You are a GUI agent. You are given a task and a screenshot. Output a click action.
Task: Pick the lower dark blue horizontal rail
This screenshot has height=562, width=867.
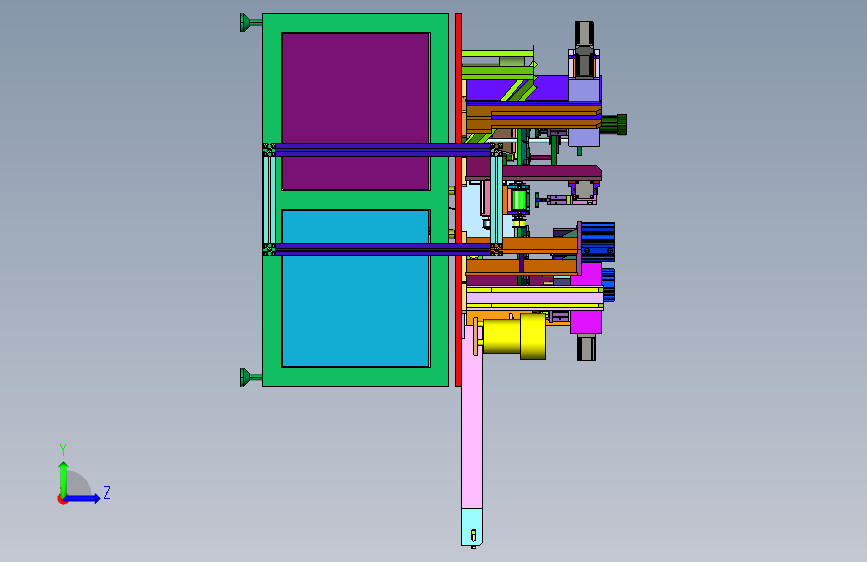pos(383,249)
